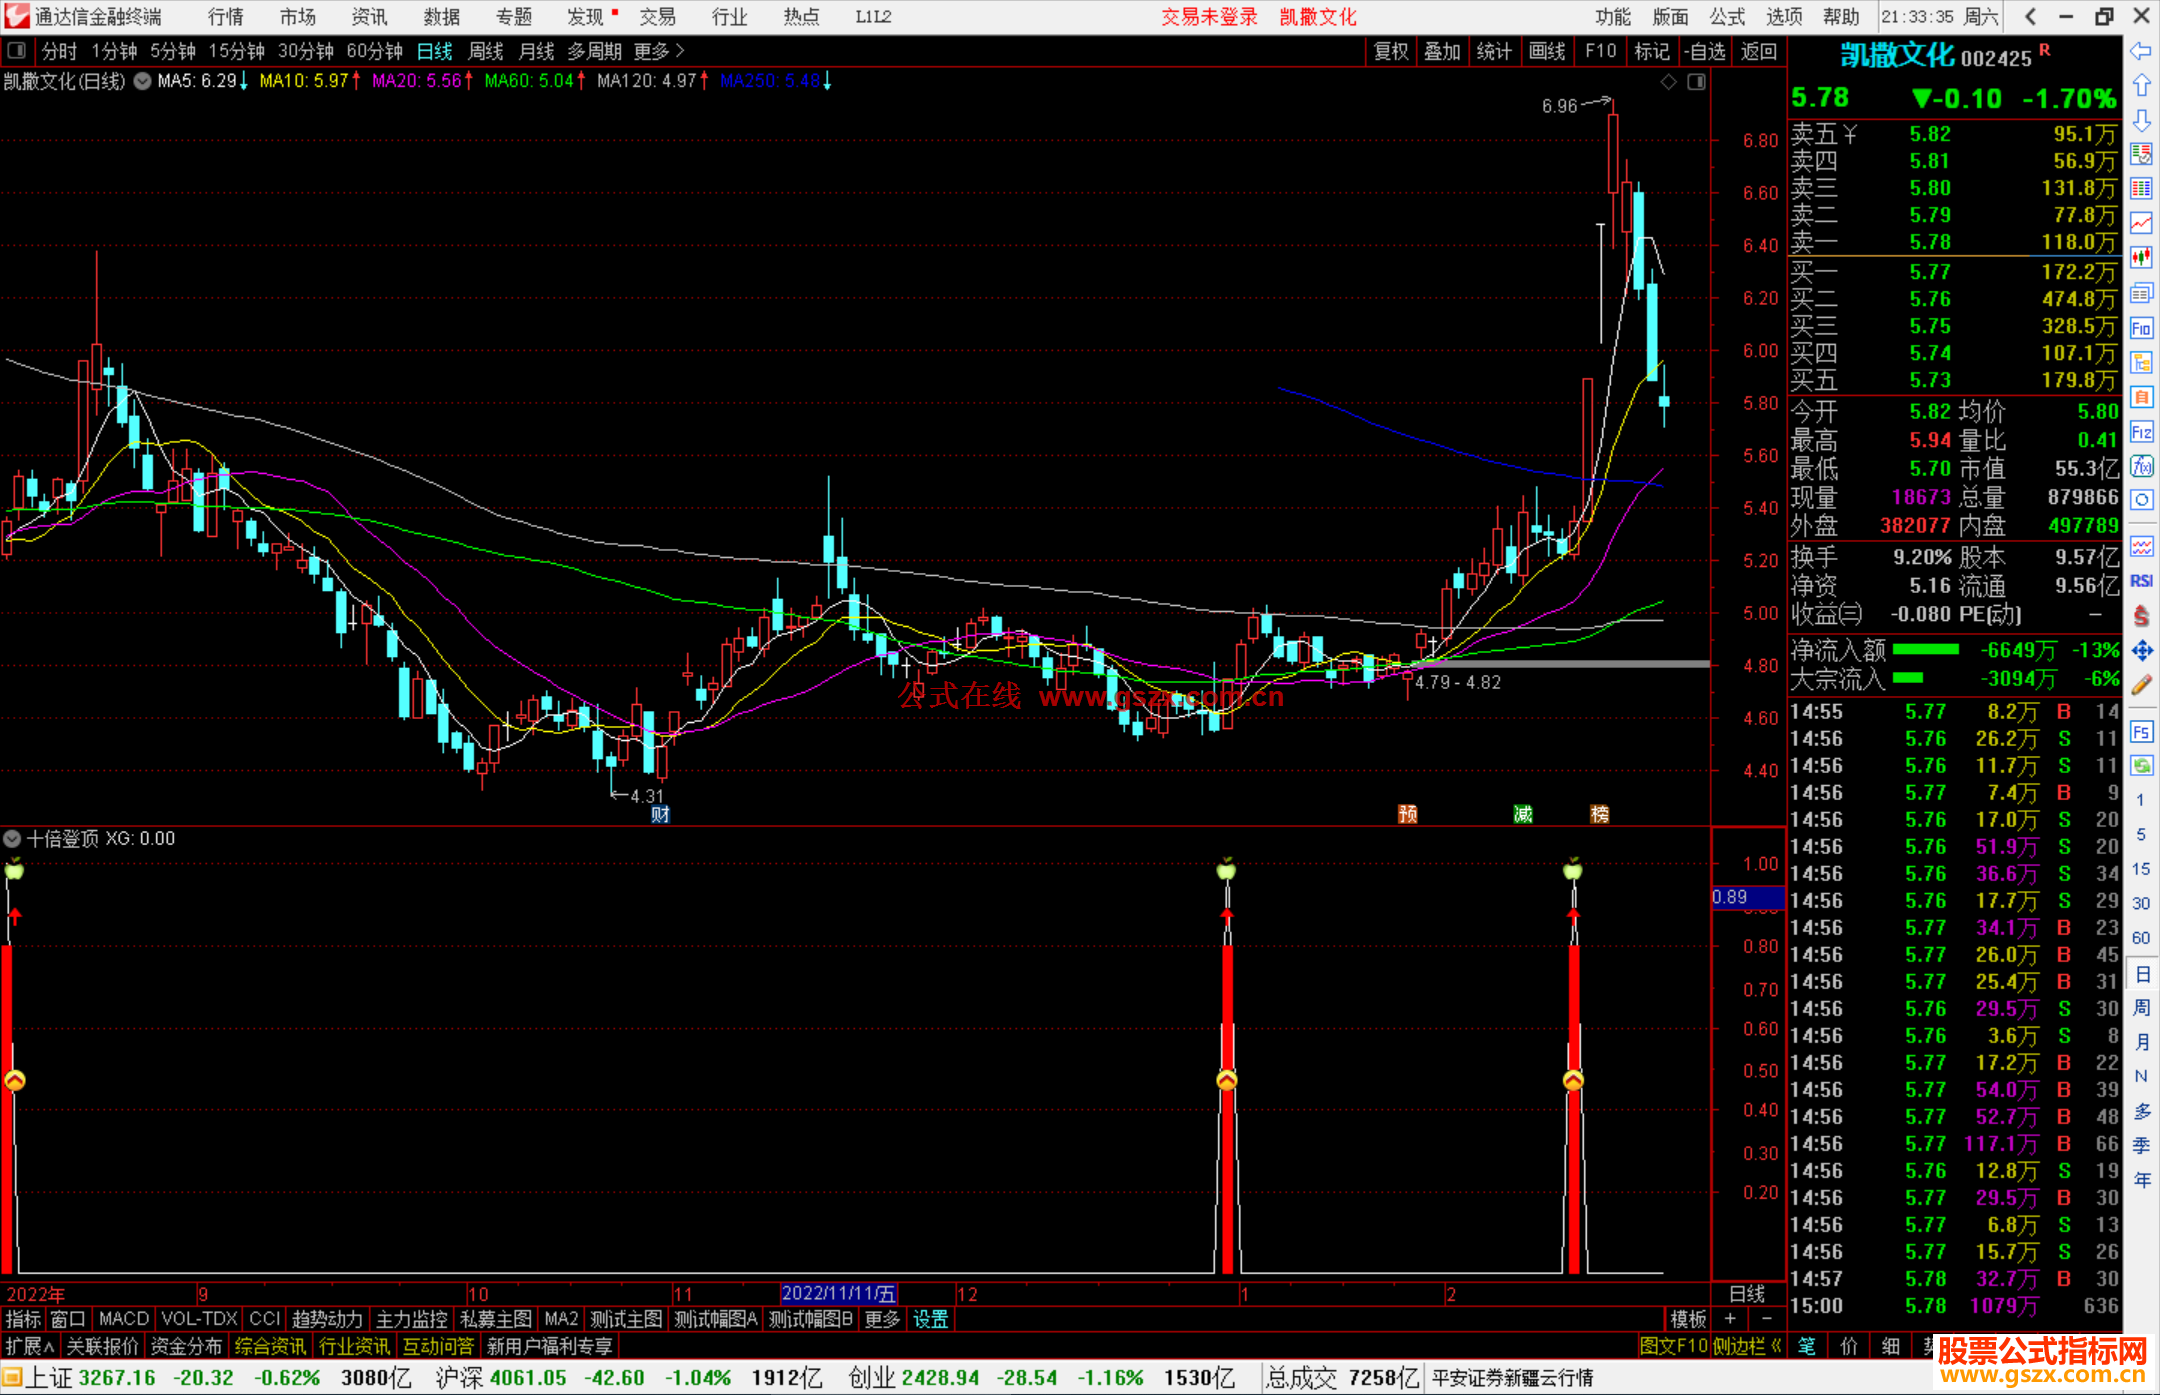Collapse the 侧边栏 sidebar with chevrons

coord(1748,1346)
